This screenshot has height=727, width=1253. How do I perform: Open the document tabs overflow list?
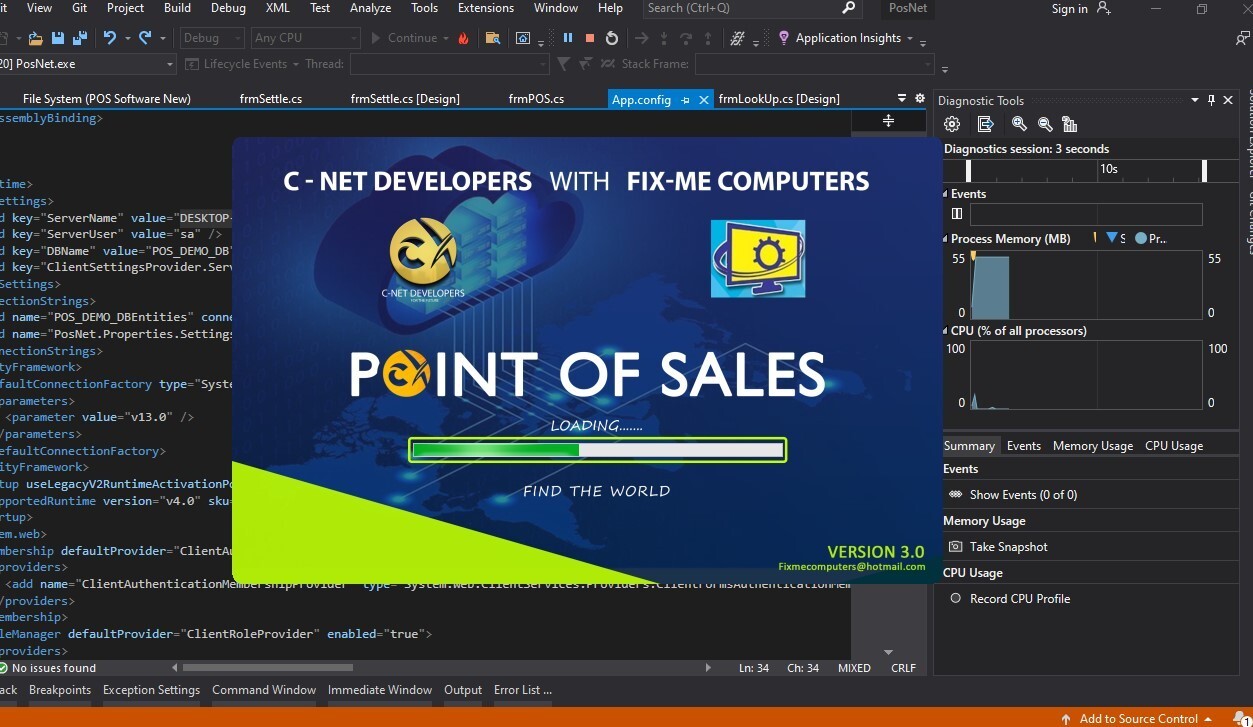(x=902, y=98)
